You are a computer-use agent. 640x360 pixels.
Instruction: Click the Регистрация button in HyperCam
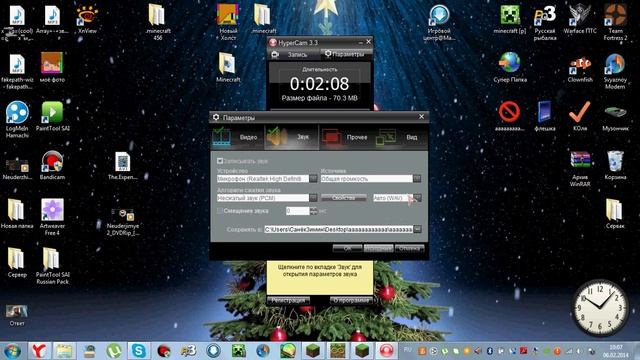[x=288, y=300]
